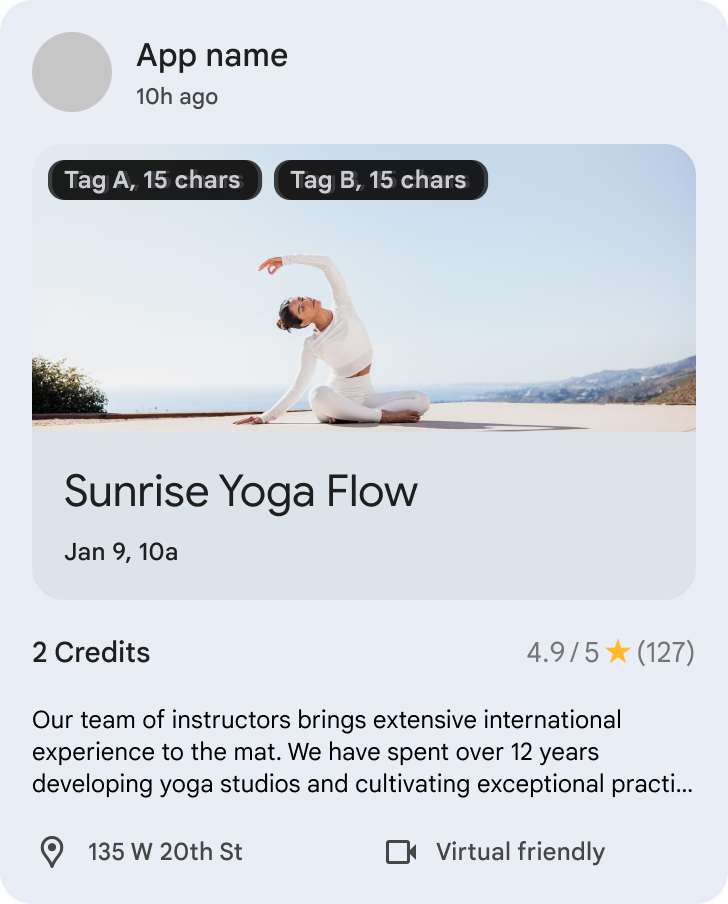
Task: Click the "4.9 / 5" rating score
Action: (x=562, y=653)
